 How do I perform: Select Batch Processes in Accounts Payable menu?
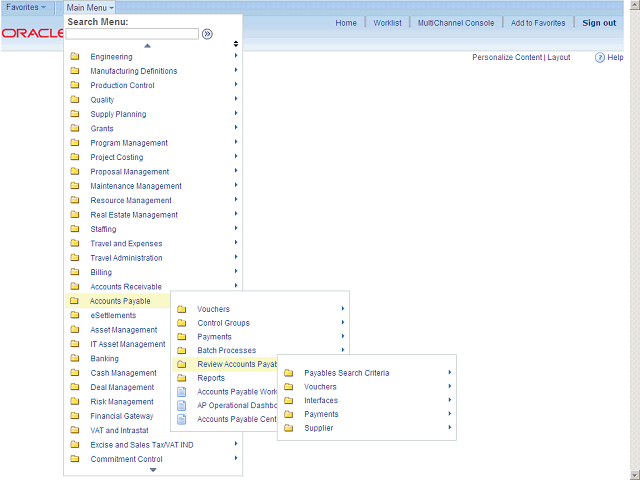(226, 351)
